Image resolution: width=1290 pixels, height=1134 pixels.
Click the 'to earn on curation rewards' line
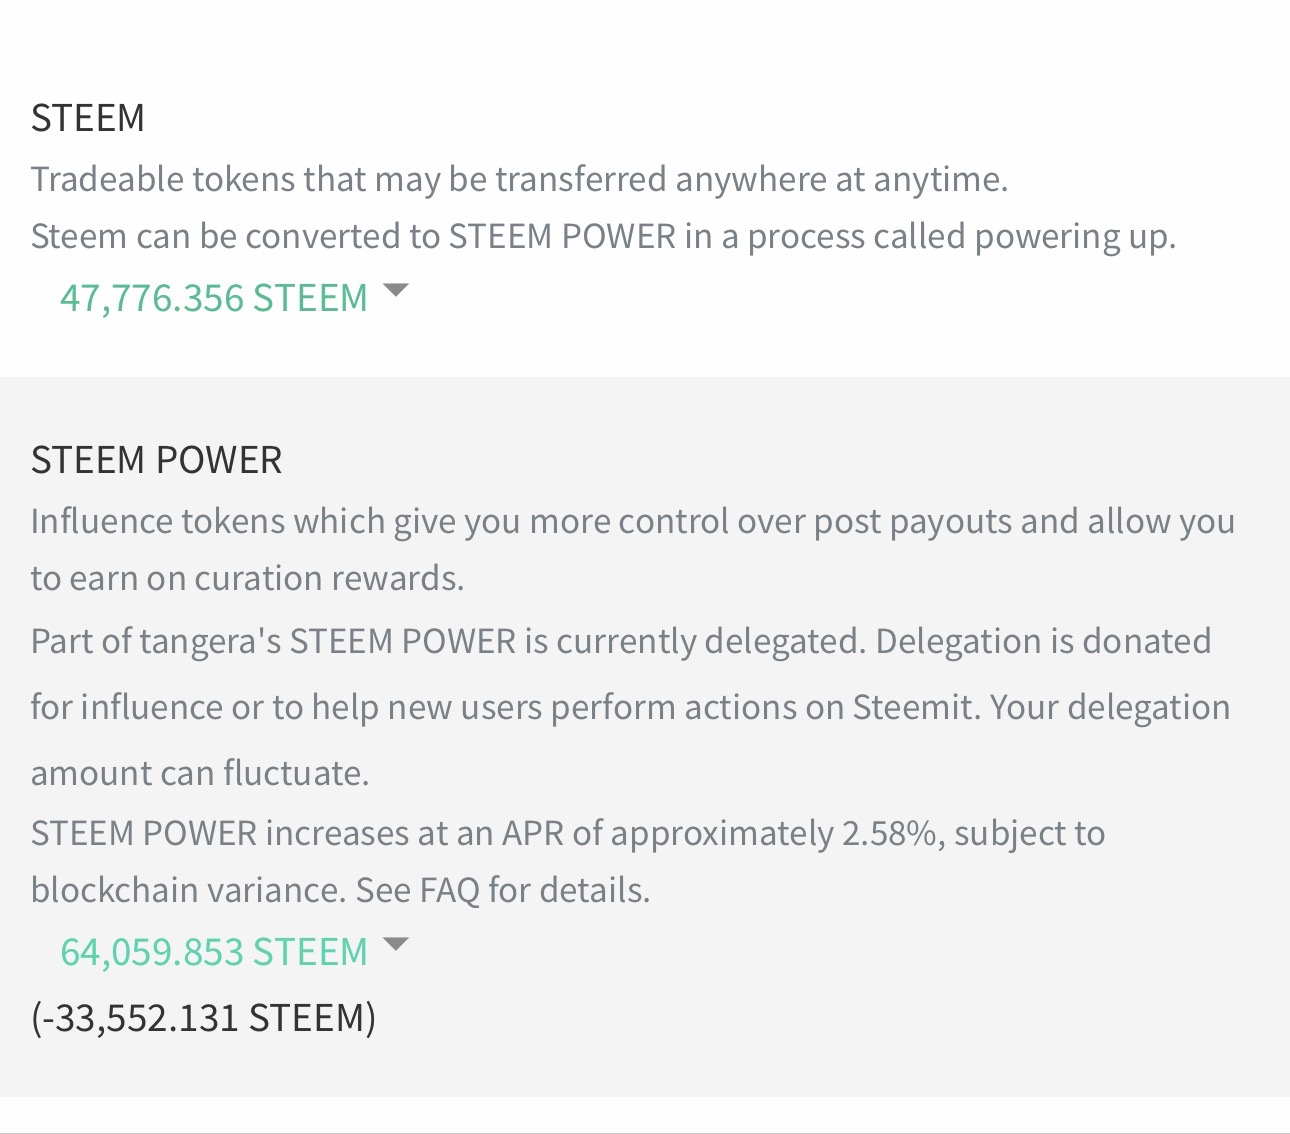[x=247, y=579]
